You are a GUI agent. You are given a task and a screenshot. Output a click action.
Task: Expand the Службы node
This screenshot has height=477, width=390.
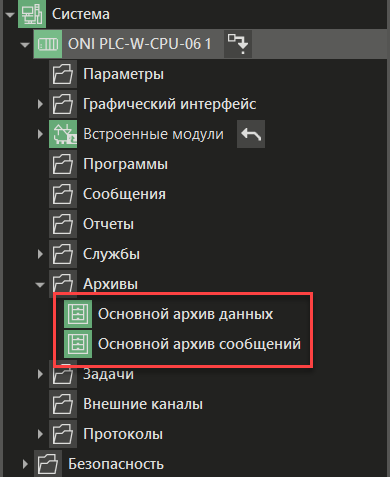coord(40,254)
